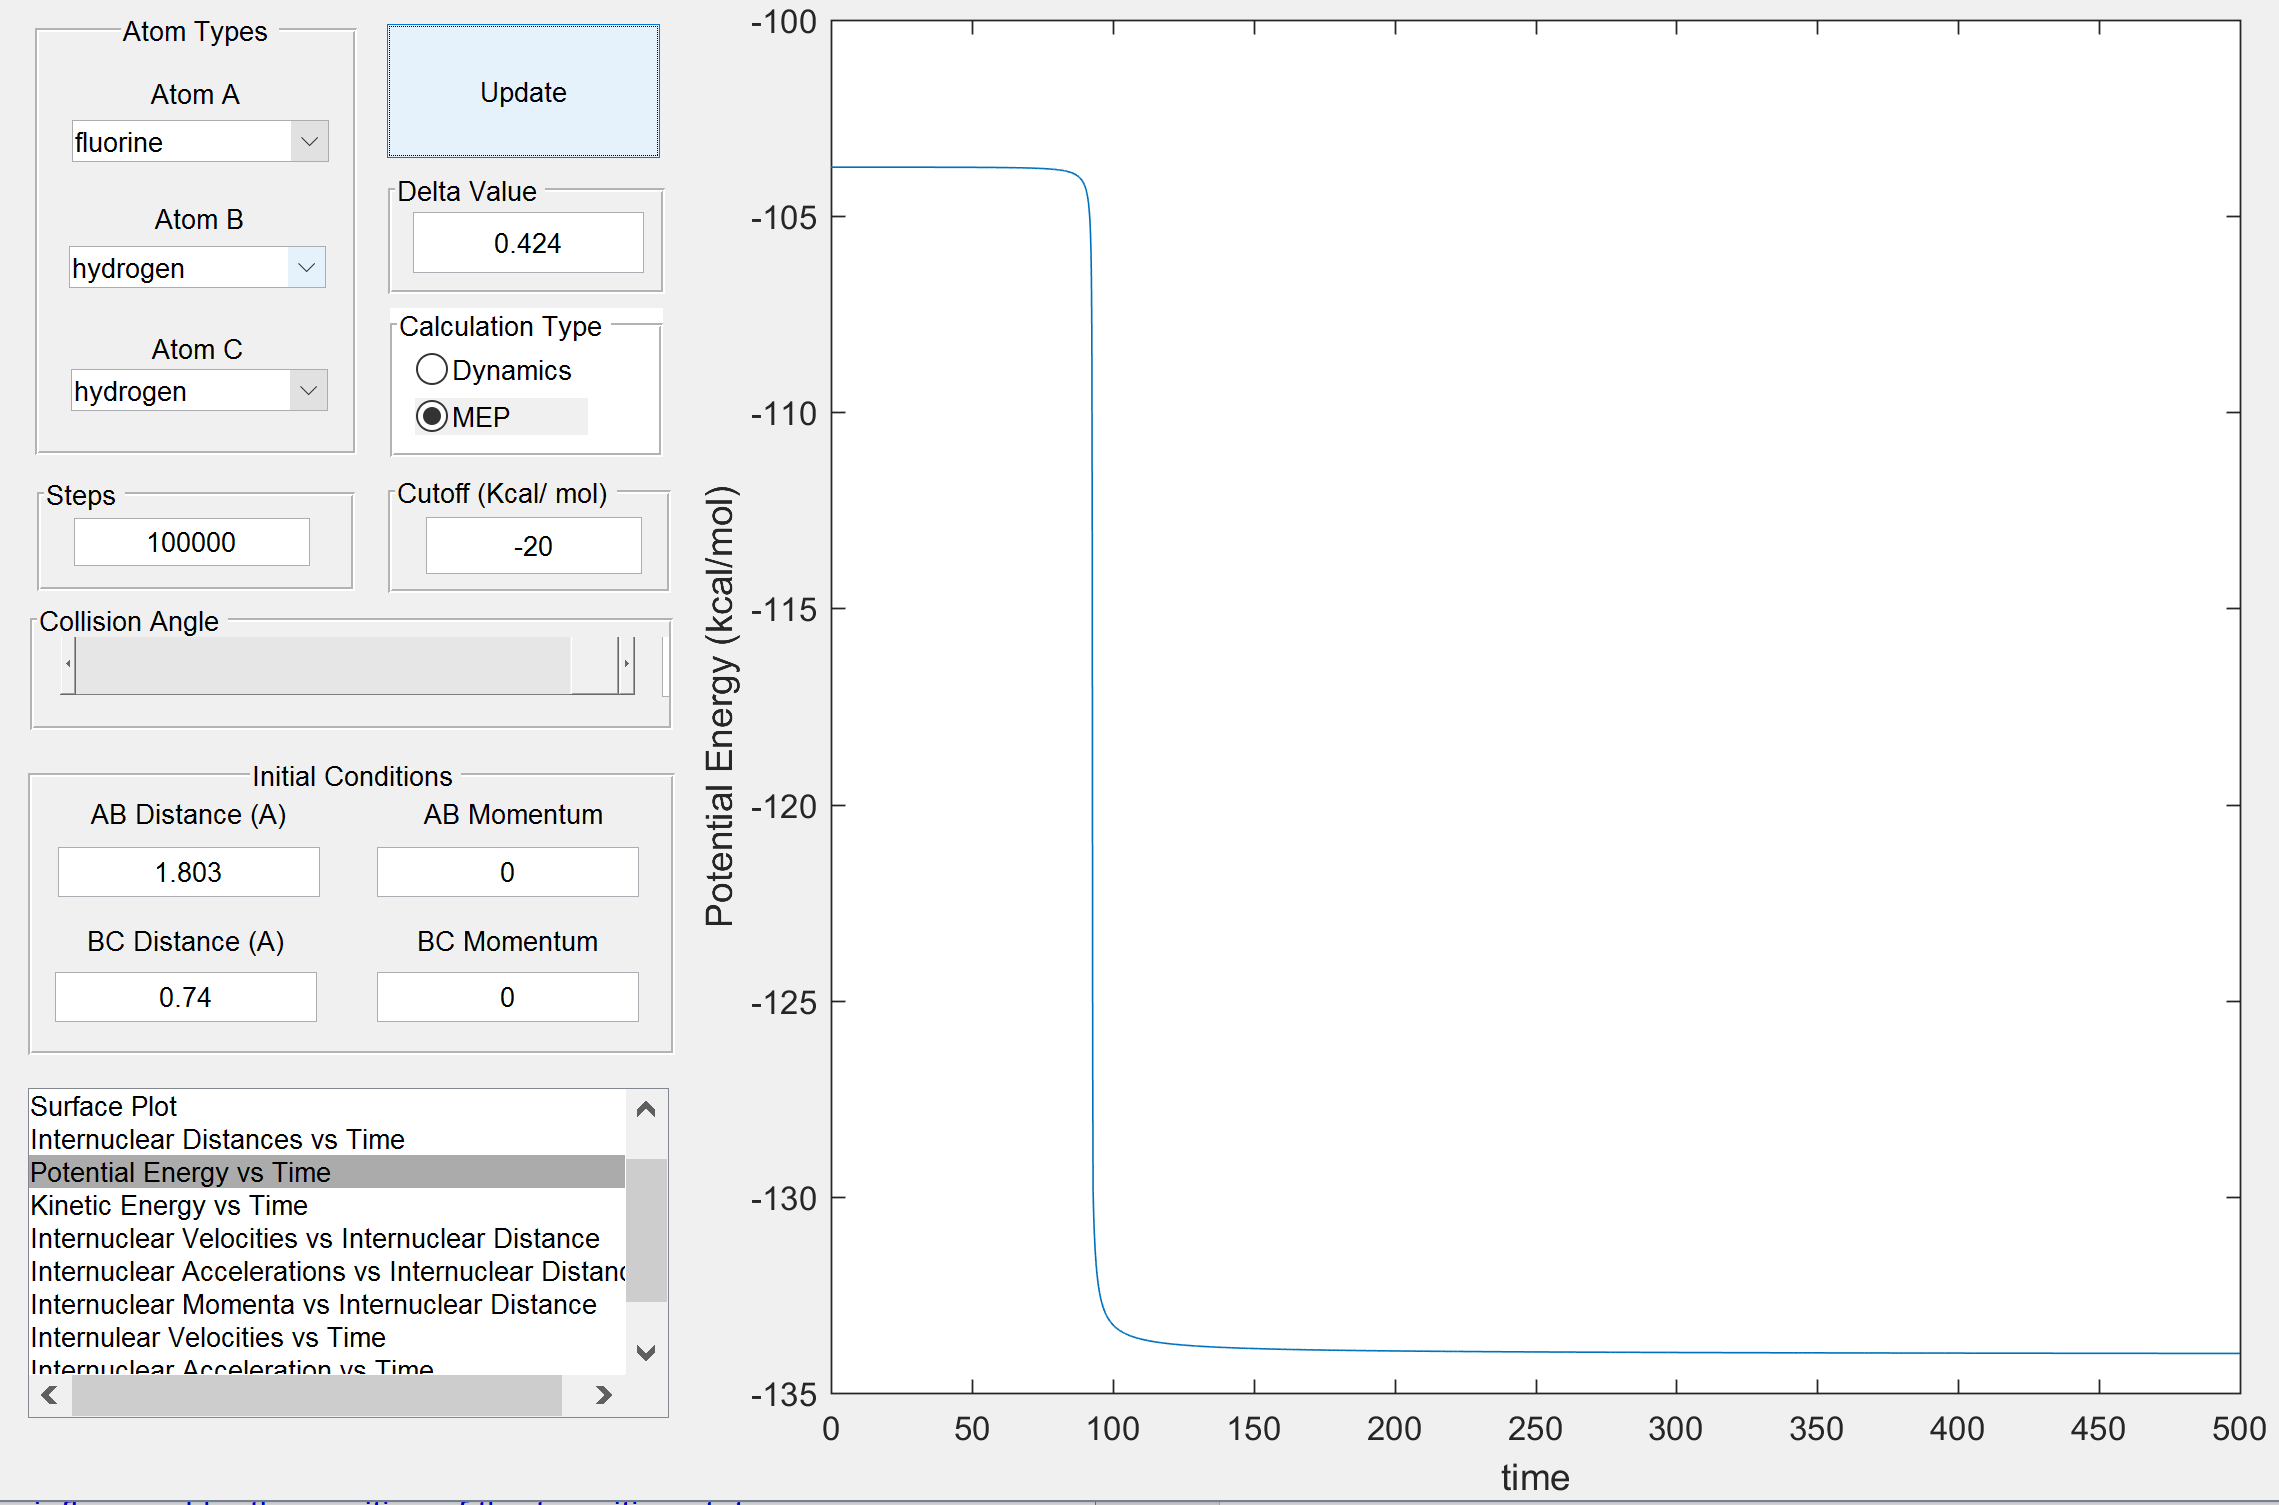Click the Collision Angle slider left arrow
Image resolution: width=2279 pixels, height=1505 pixels.
click(x=68, y=664)
